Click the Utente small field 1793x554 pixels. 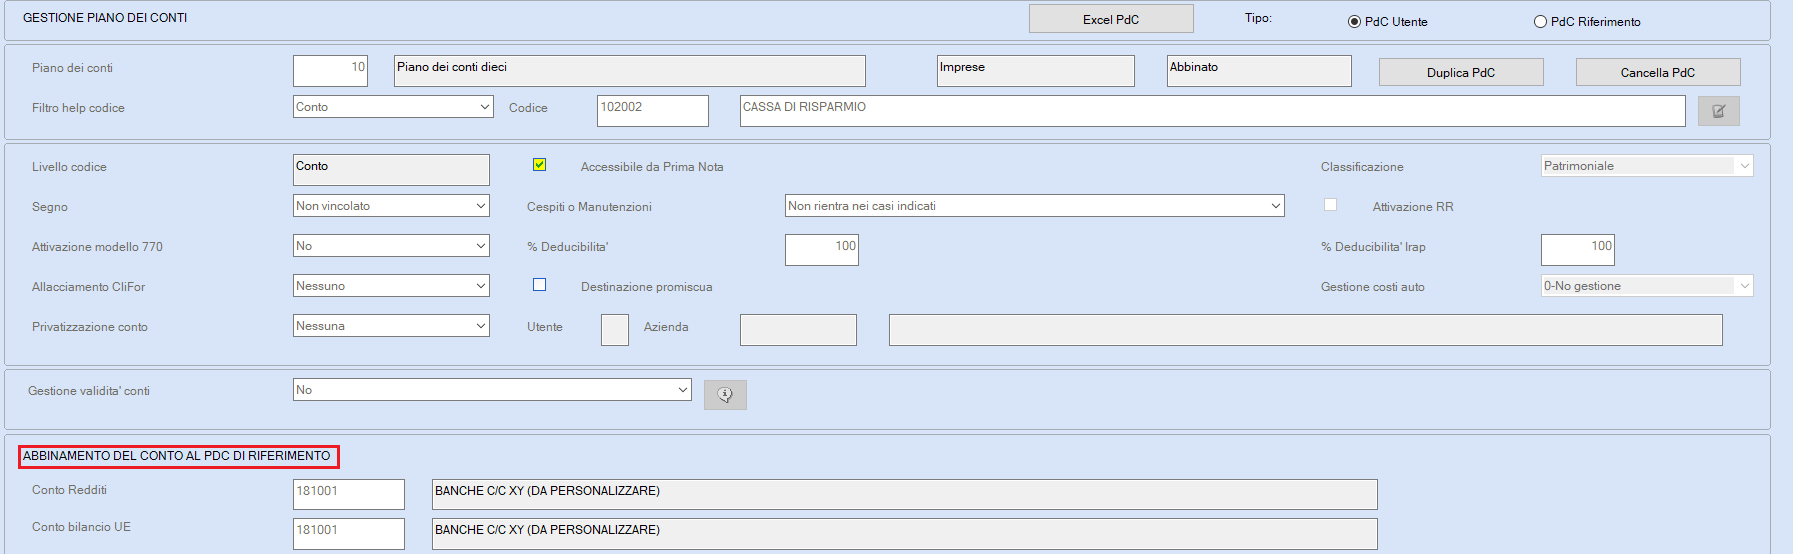point(615,330)
